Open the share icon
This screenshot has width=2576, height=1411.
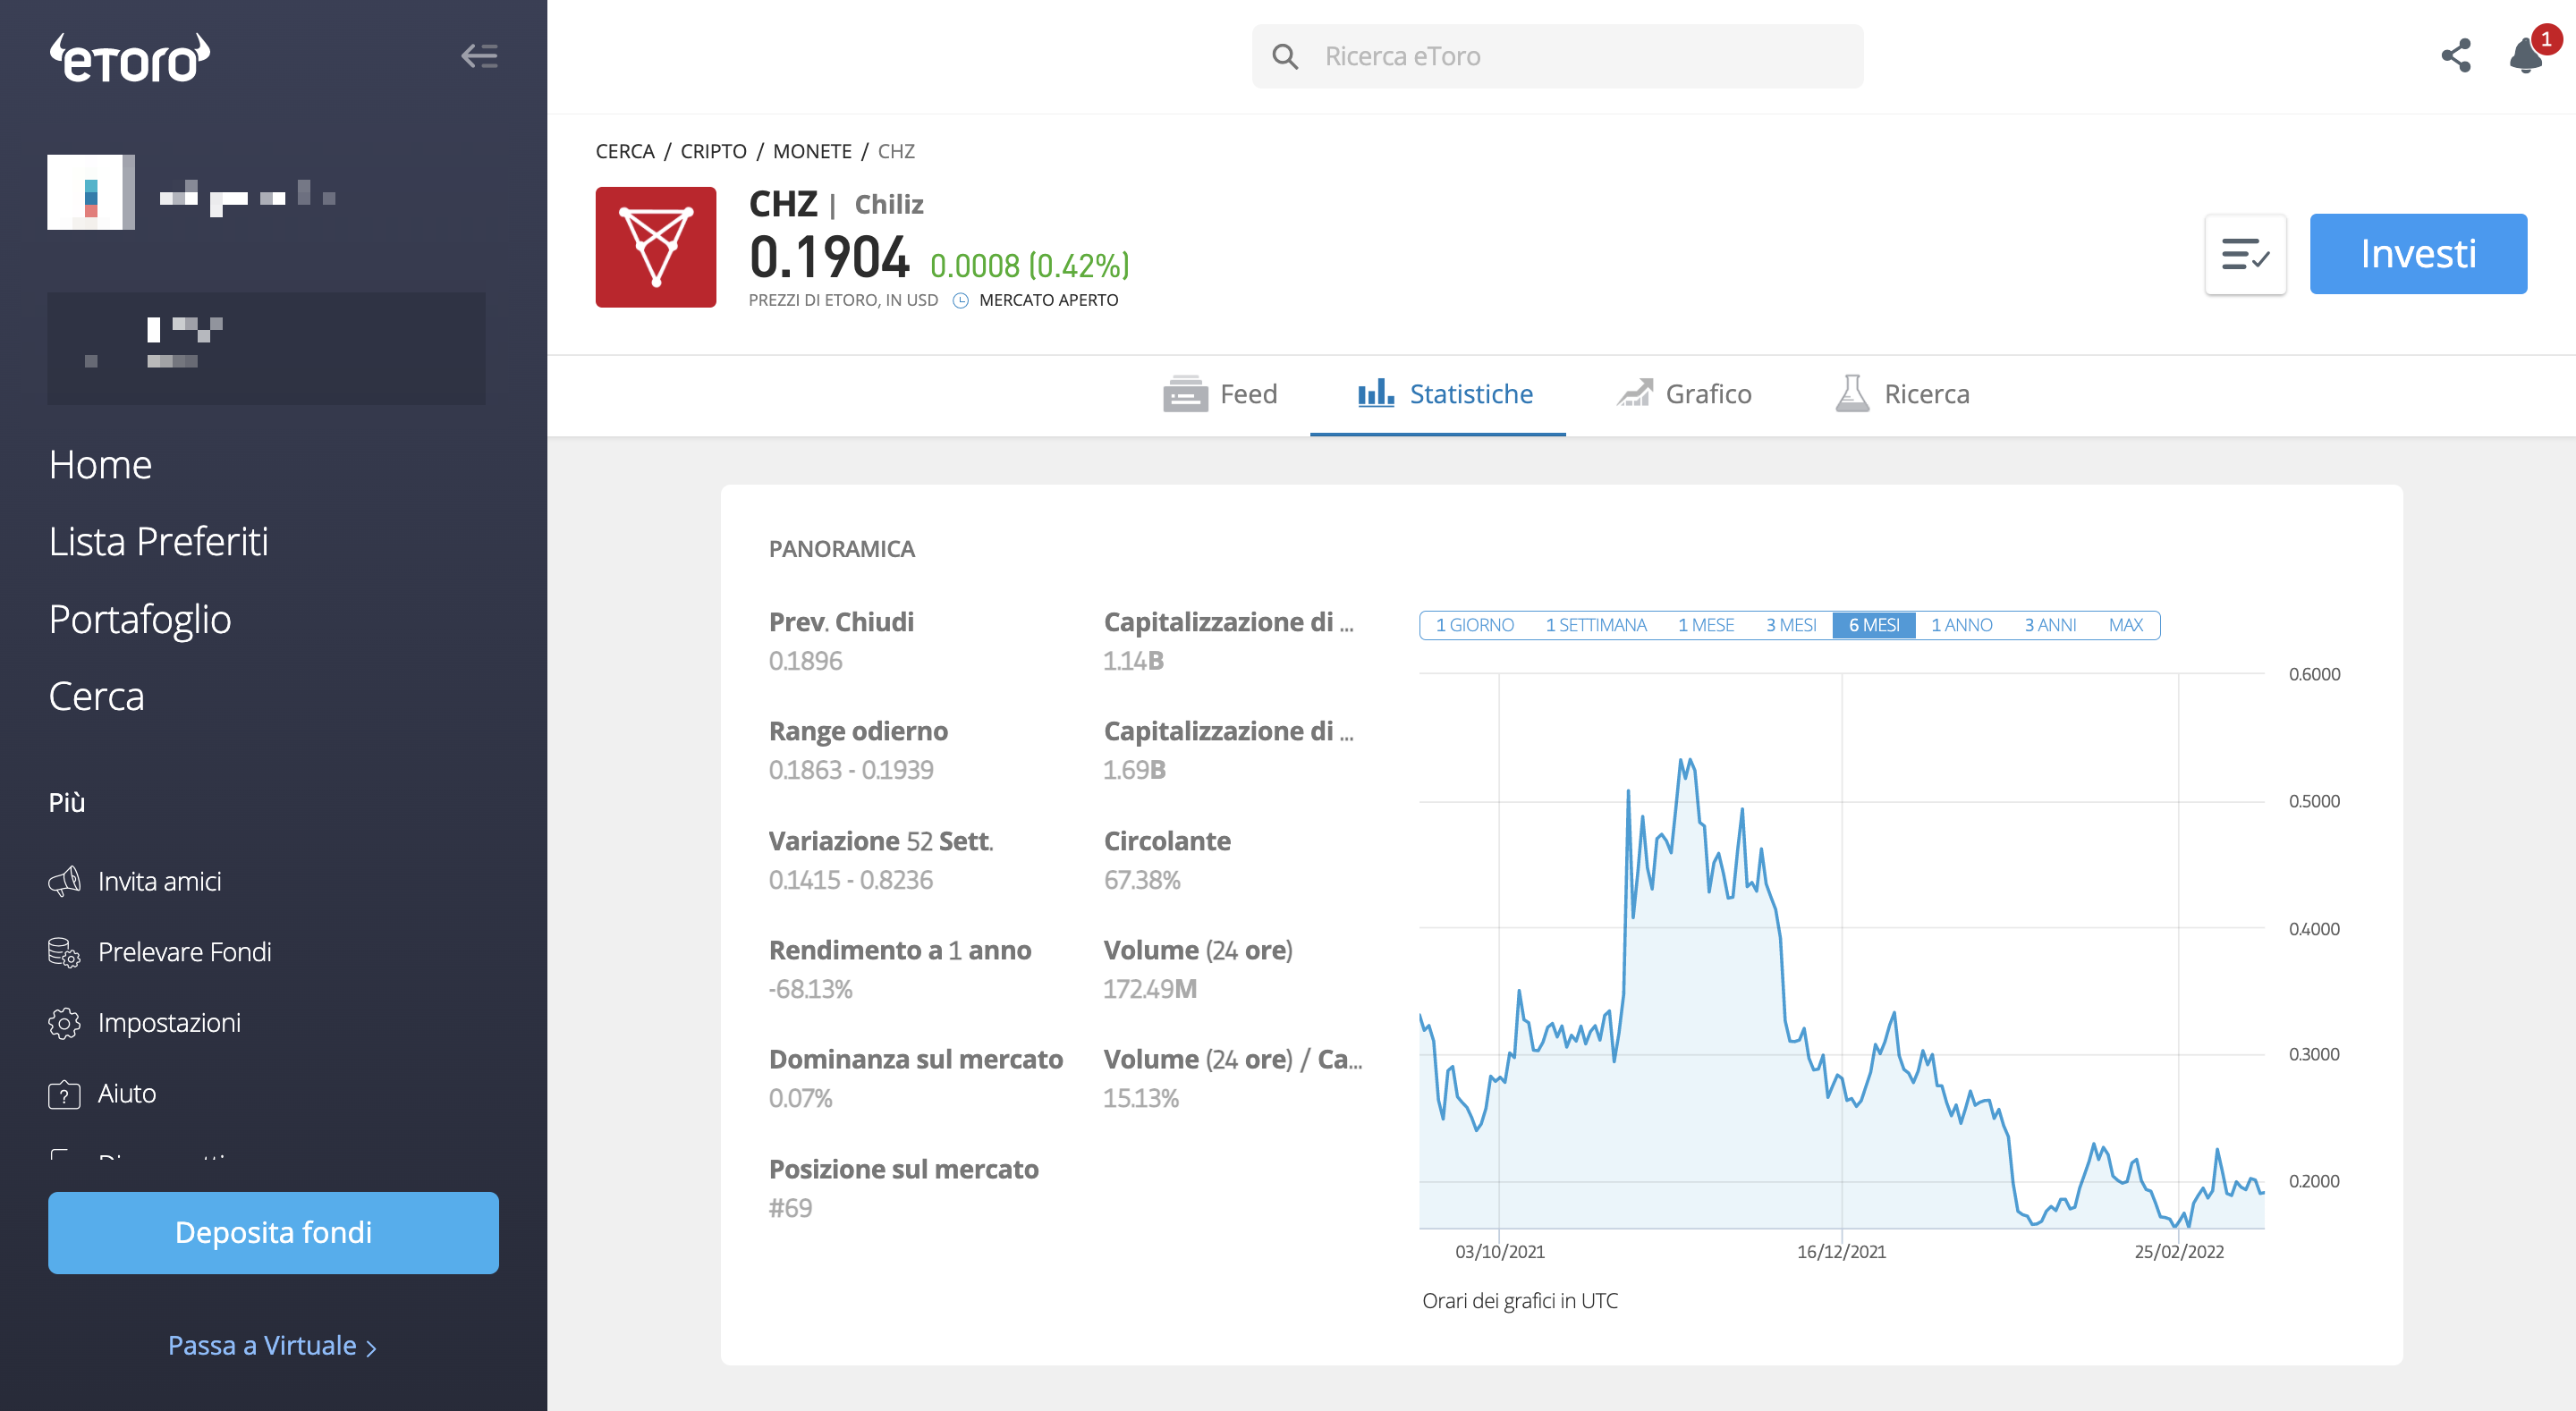click(2456, 55)
